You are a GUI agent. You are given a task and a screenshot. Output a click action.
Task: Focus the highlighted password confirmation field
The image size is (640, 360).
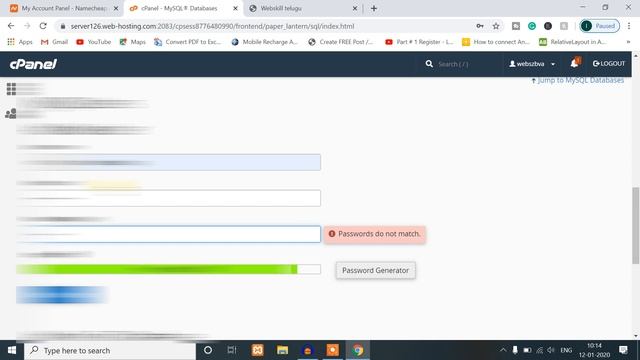tap(168, 234)
